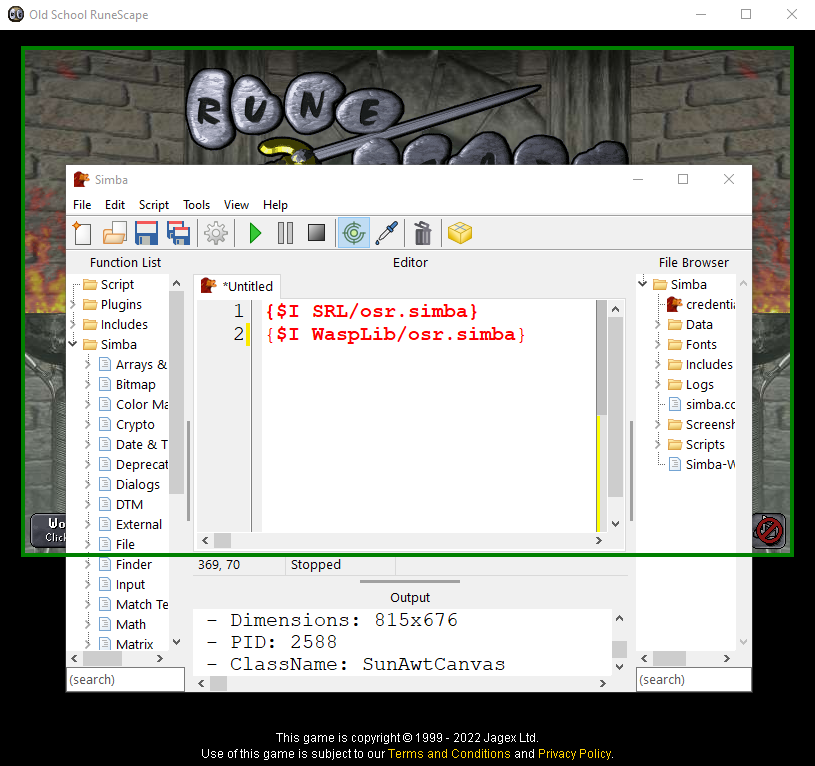The image size is (815, 766).
Task: Select the Scripts folder in File Browser
Action: click(696, 444)
